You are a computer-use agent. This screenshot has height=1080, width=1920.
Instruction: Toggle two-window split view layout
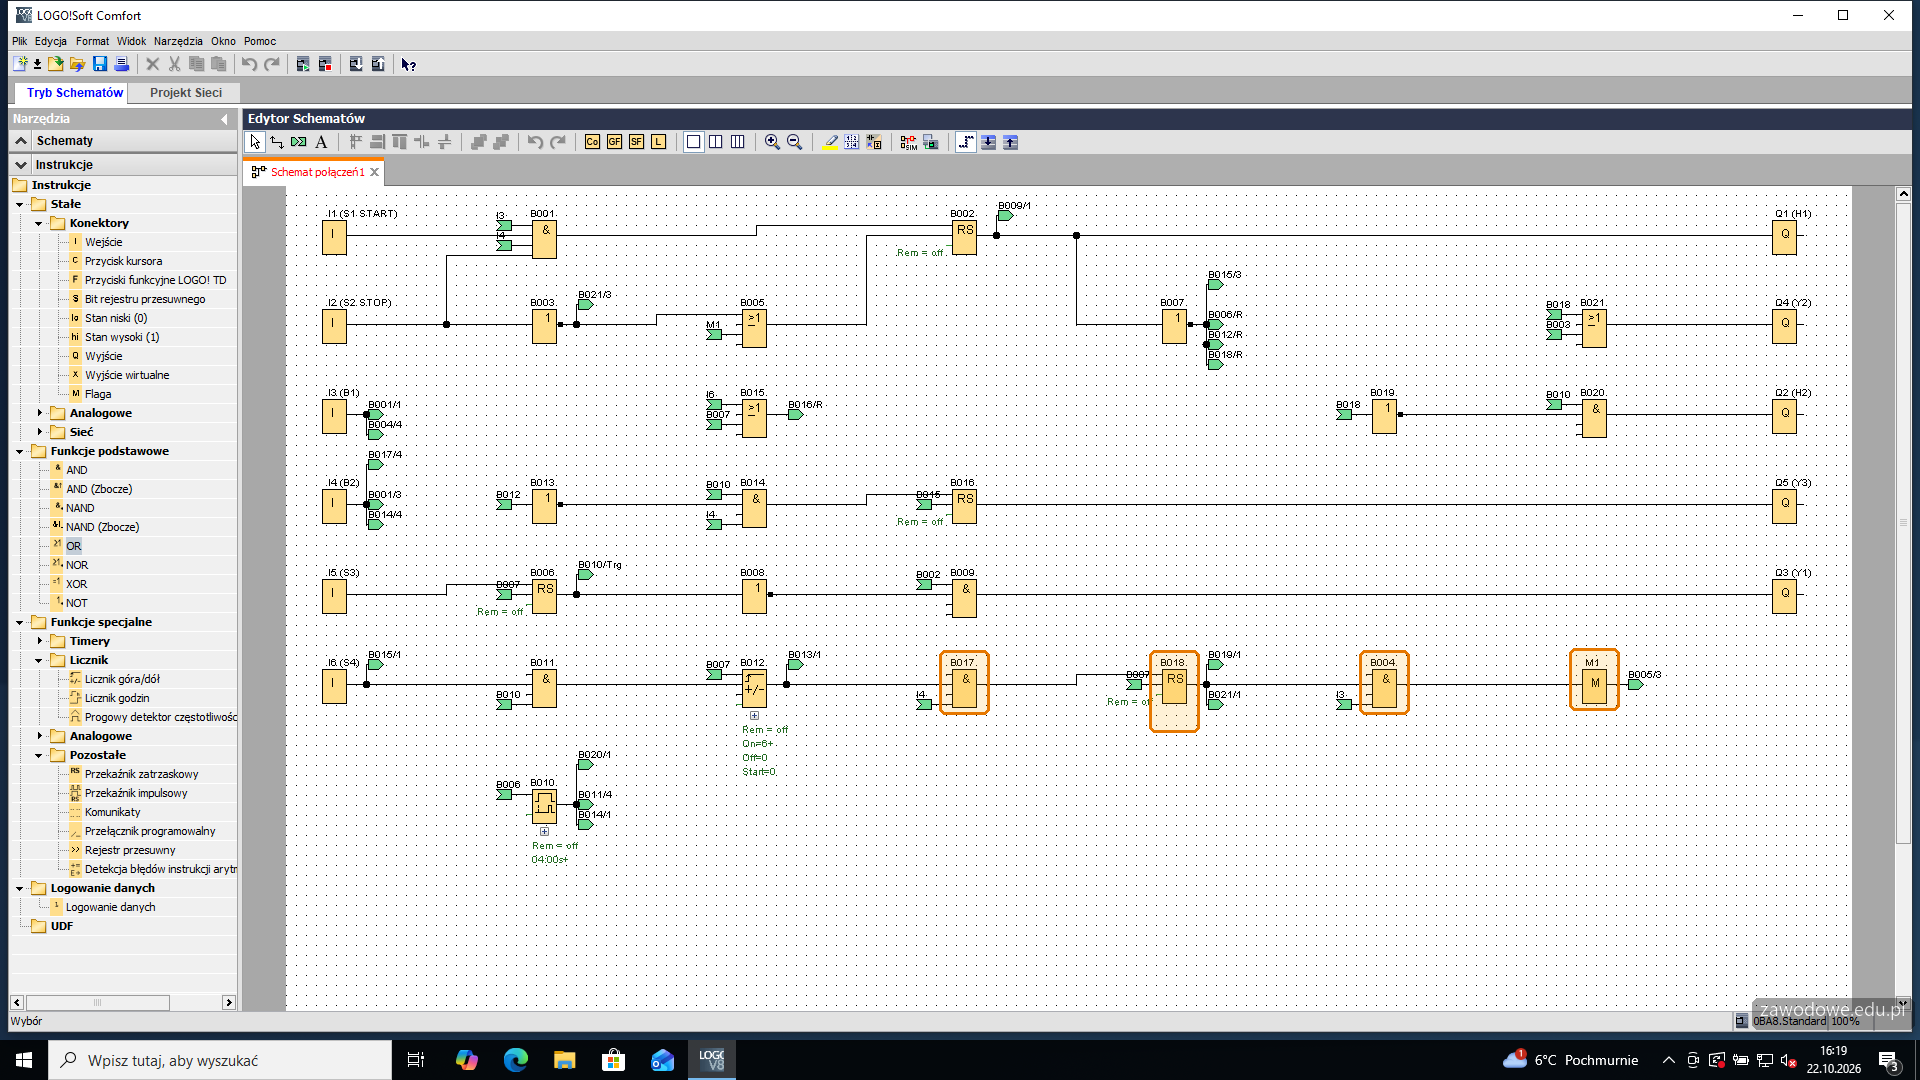715,142
